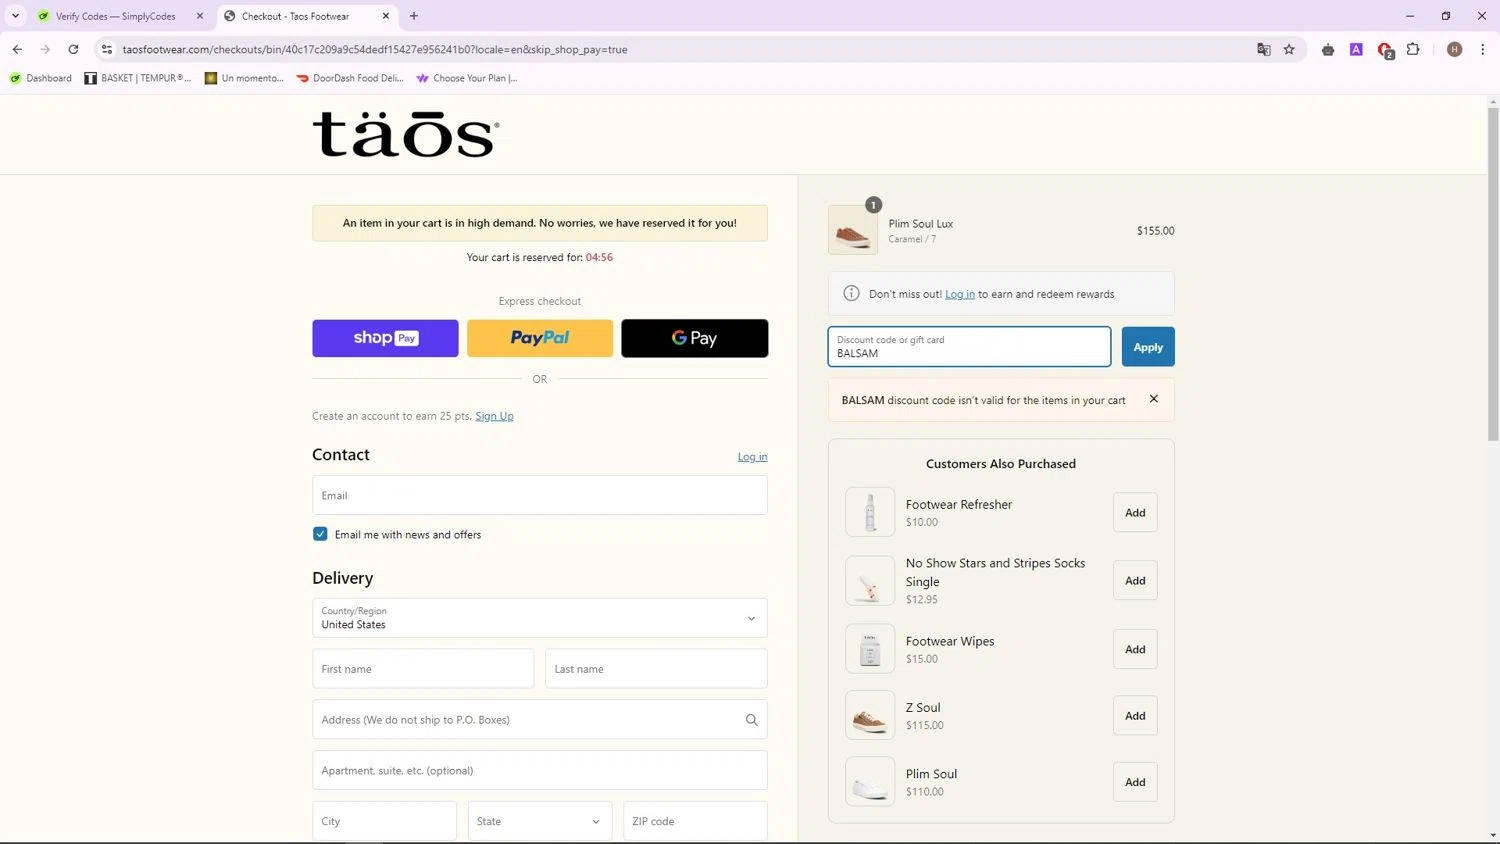Screen dimensions: 1500x844
Task: Pay with Google Pay
Action: pyautogui.click(x=695, y=338)
